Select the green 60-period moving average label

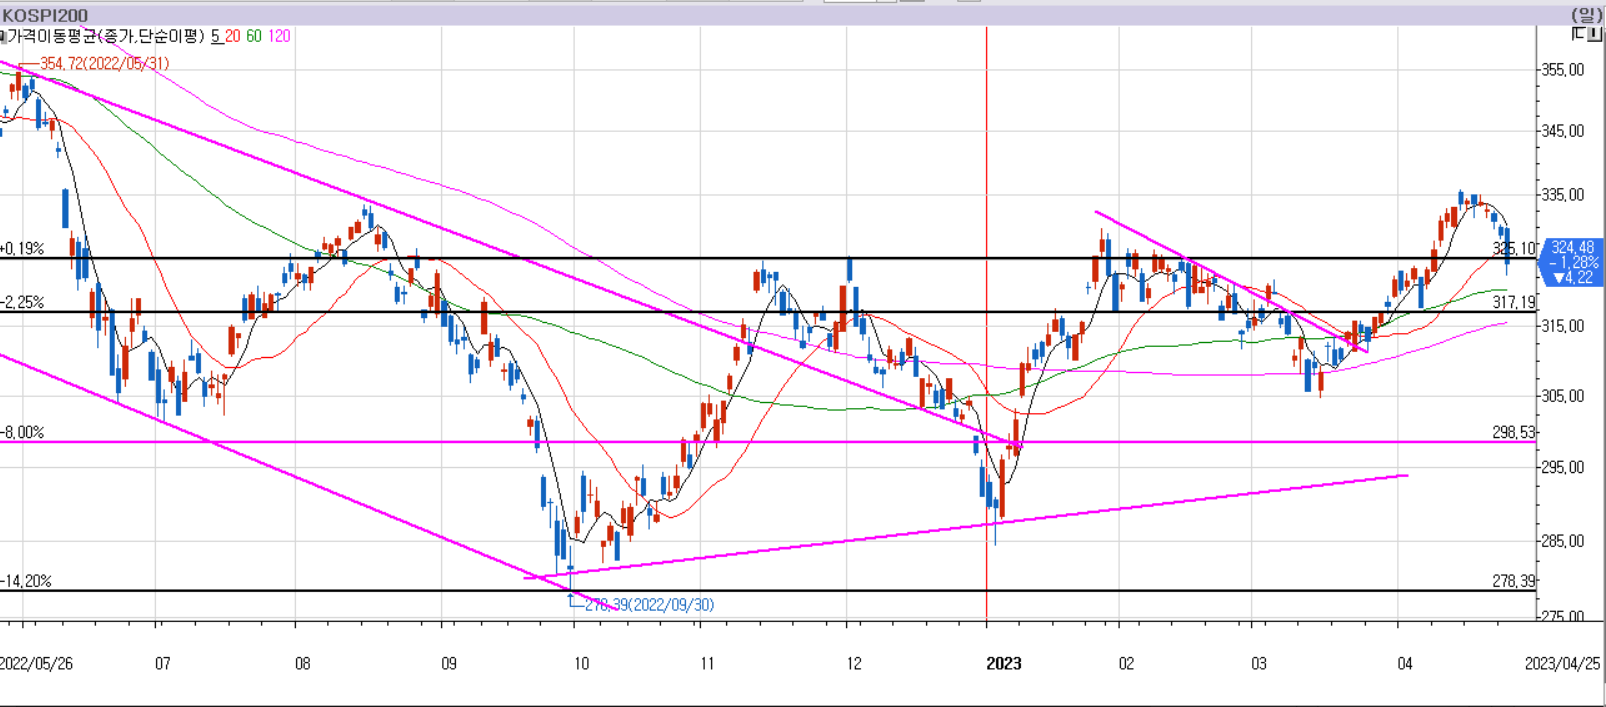[254, 36]
